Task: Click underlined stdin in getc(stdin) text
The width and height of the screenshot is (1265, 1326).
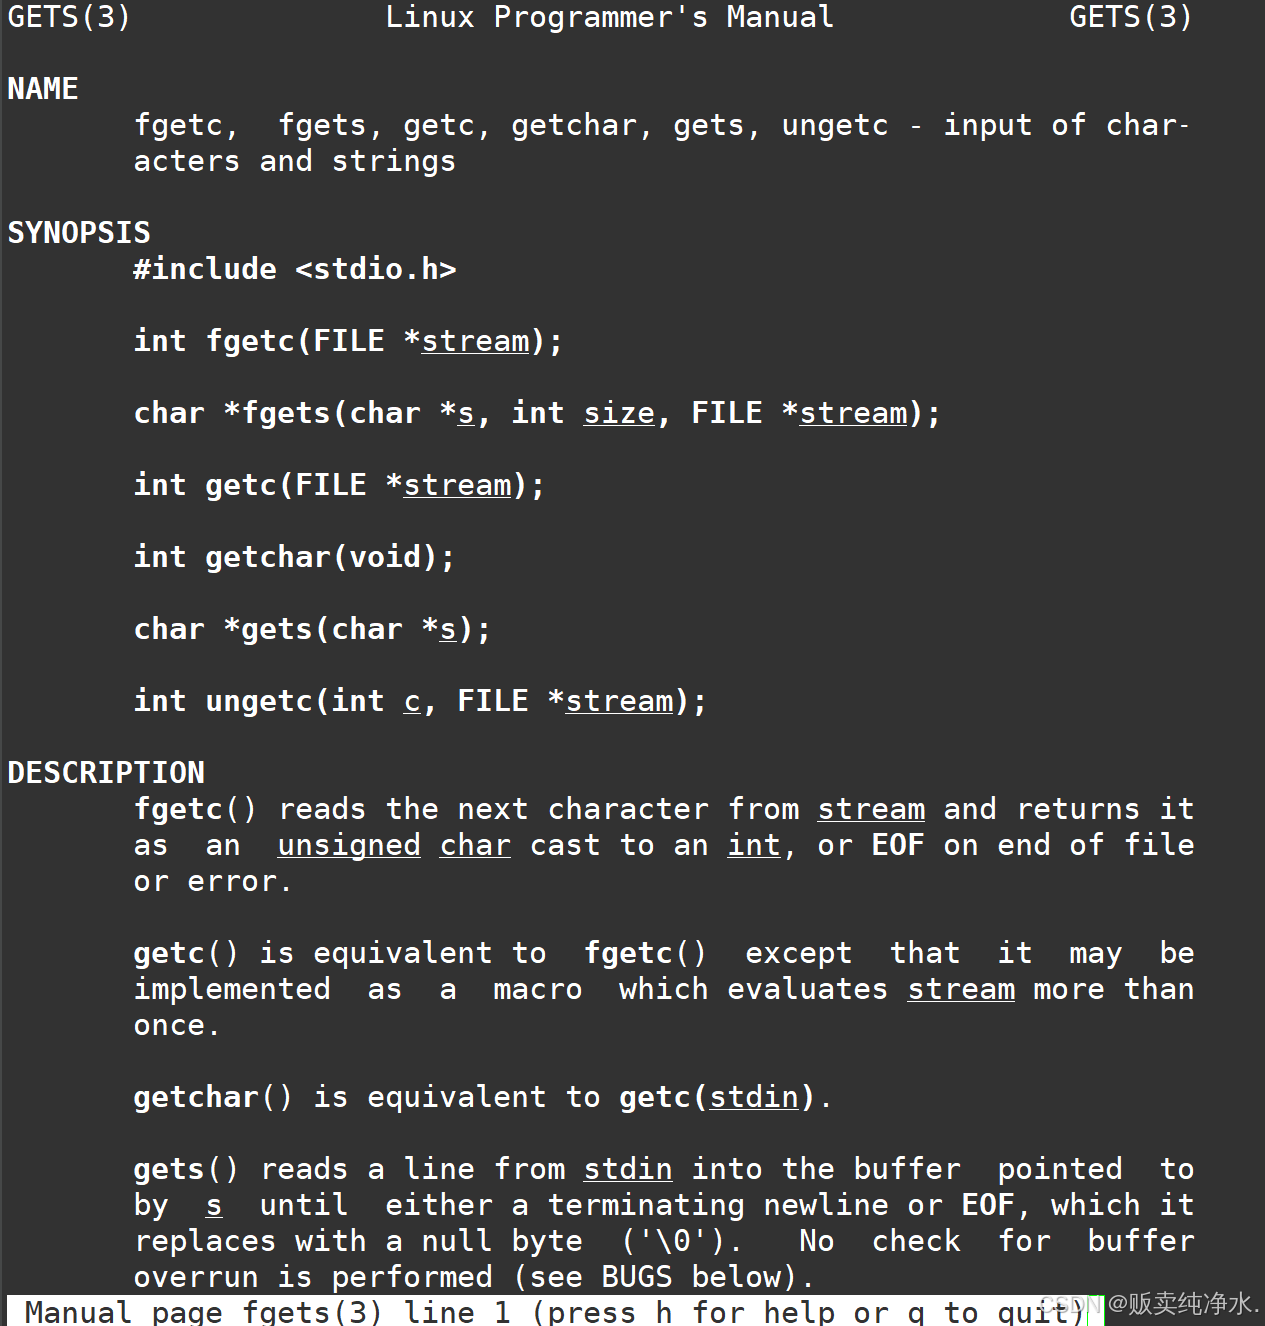Action: point(754,1098)
